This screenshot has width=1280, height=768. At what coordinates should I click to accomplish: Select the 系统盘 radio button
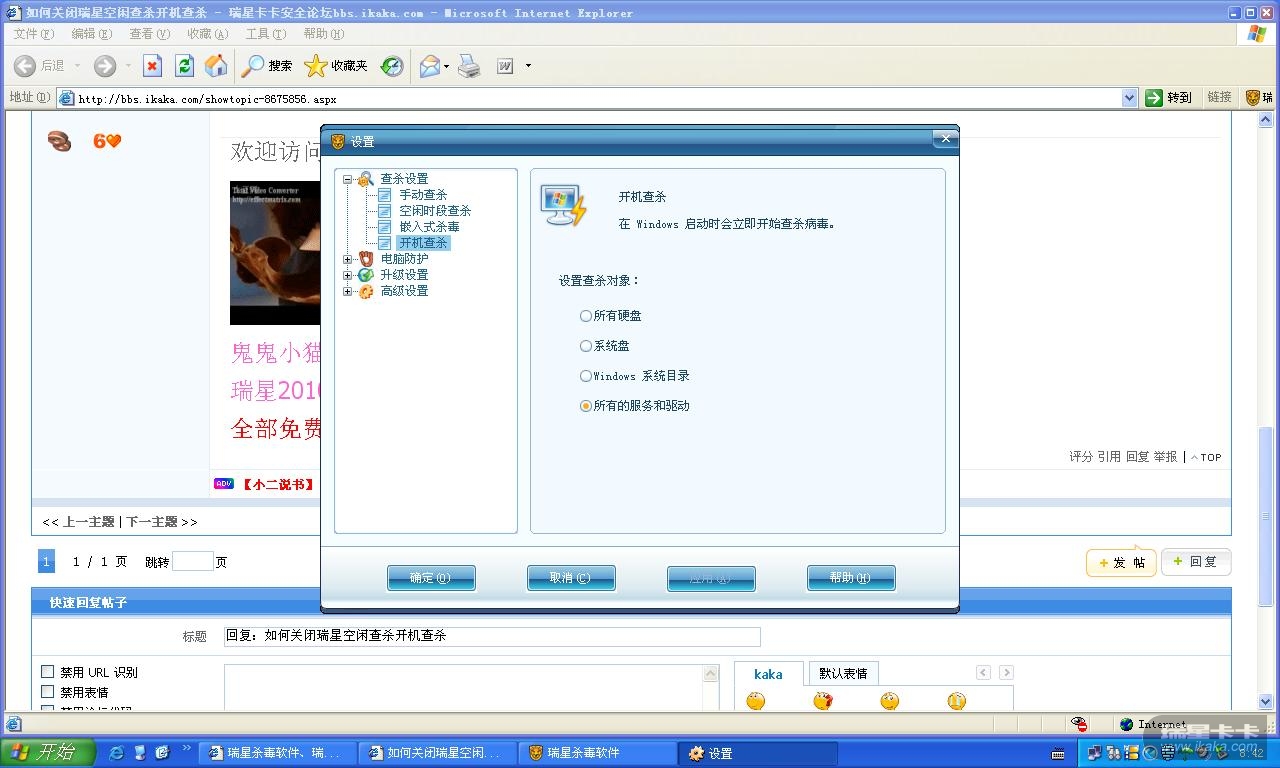(x=586, y=346)
